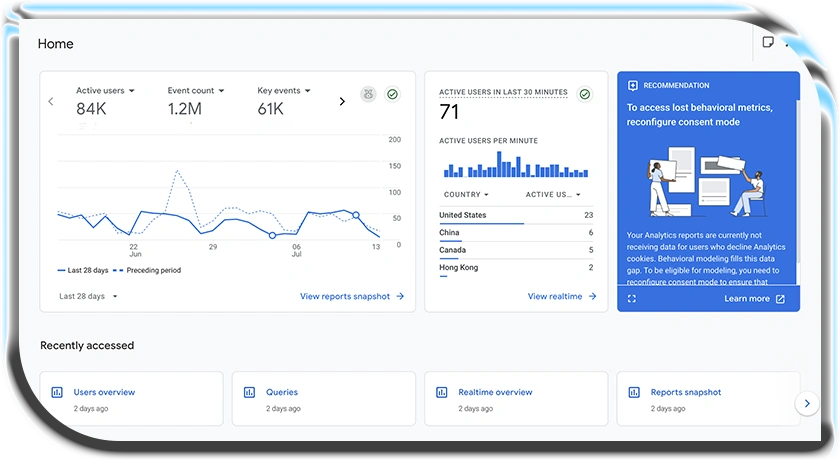The image size is (840, 460).
Task: Open the notes icon at top right
Action: 768,43
